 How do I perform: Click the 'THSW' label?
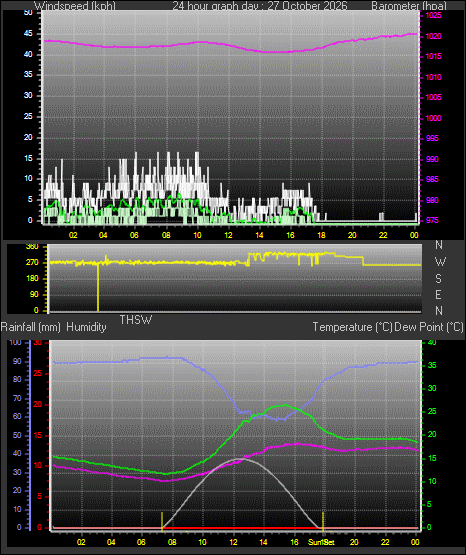coord(136,320)
